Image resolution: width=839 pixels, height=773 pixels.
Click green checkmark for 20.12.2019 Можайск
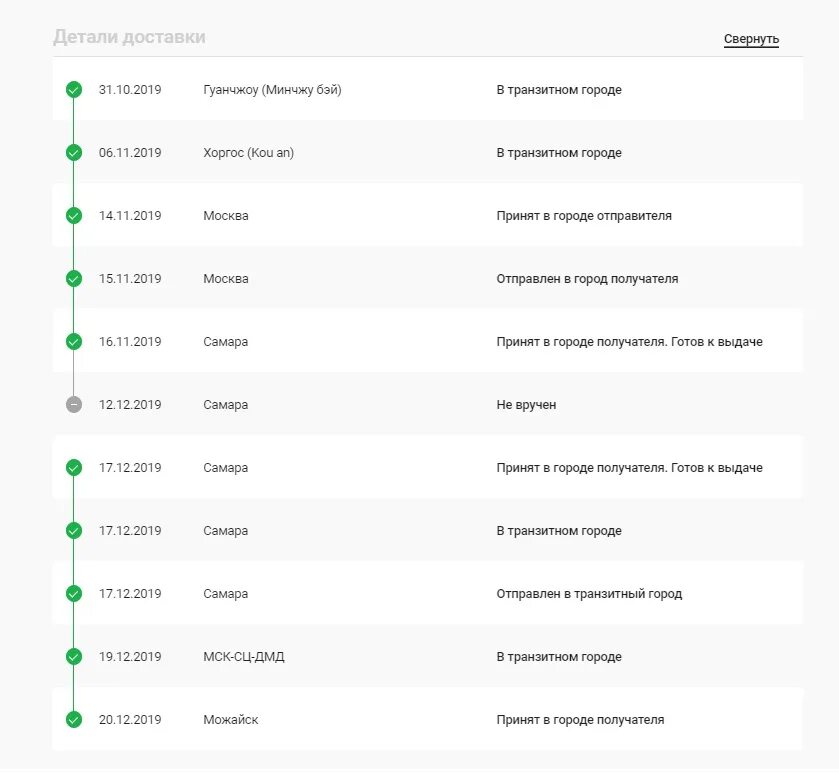[74, 720]
